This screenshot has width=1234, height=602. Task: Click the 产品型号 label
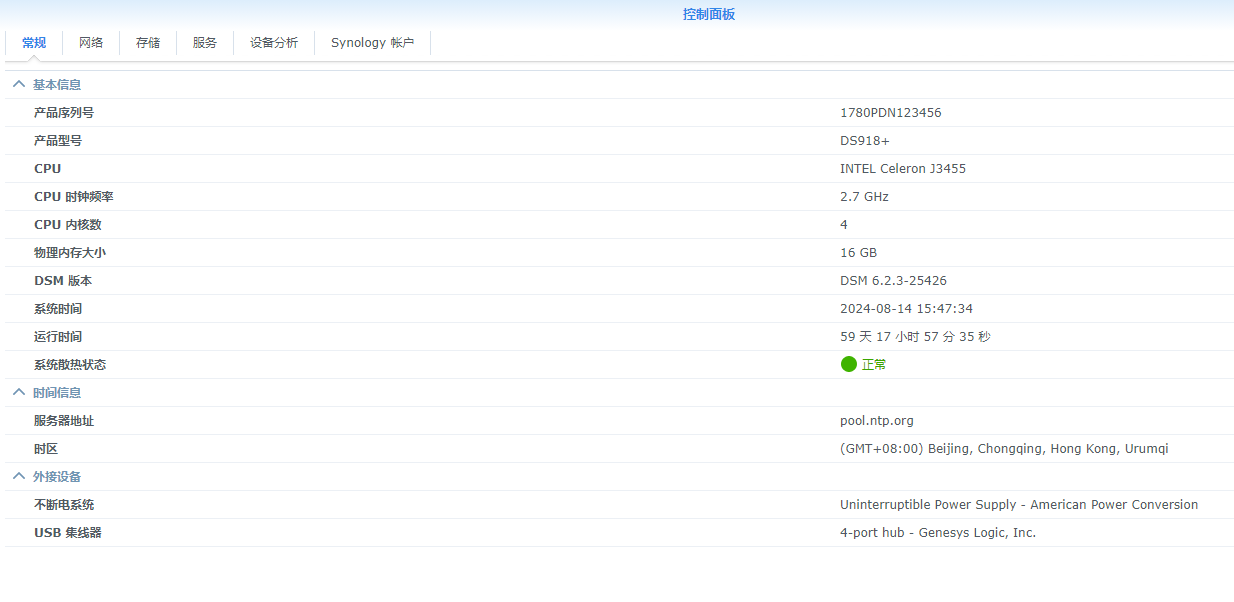pos(58,141)
